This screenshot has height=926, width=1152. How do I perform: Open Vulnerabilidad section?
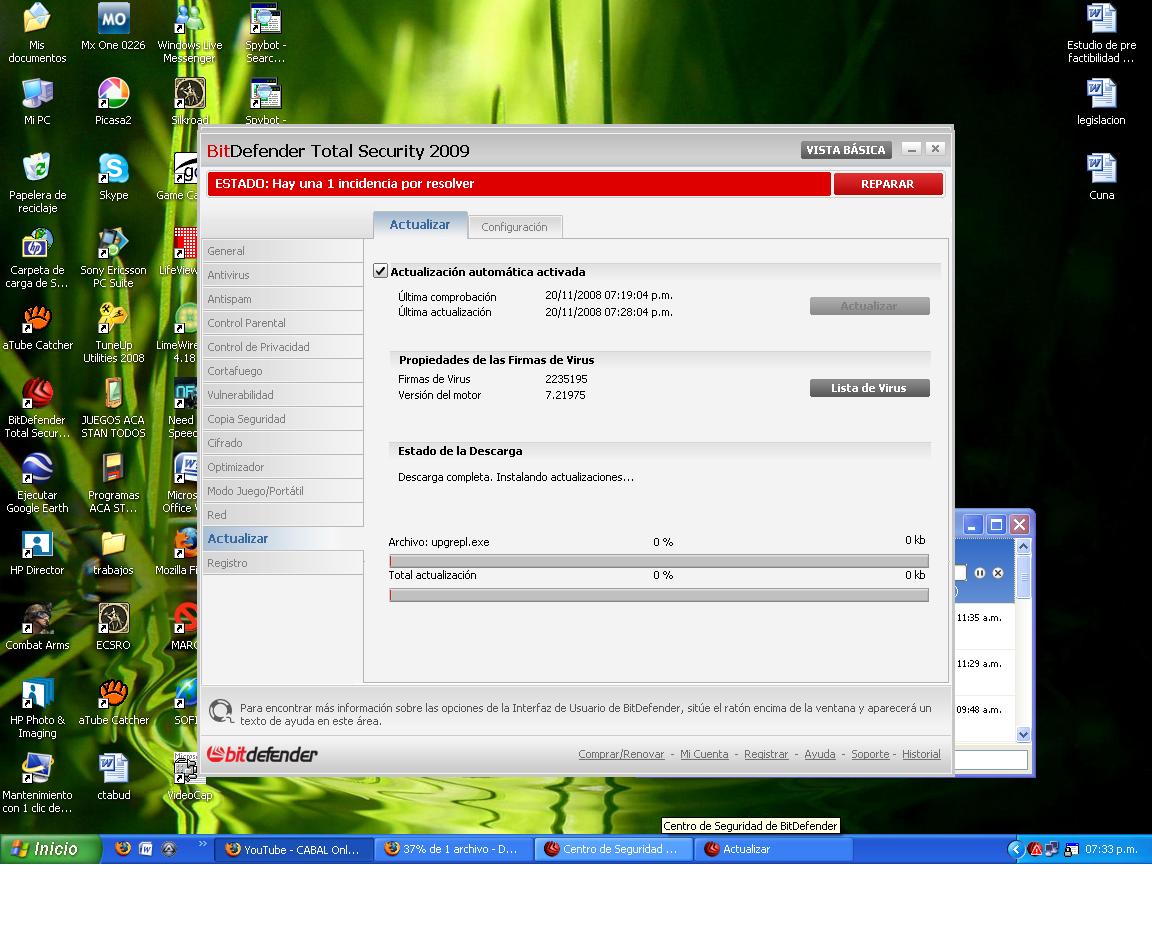click(x=283, y=395)
